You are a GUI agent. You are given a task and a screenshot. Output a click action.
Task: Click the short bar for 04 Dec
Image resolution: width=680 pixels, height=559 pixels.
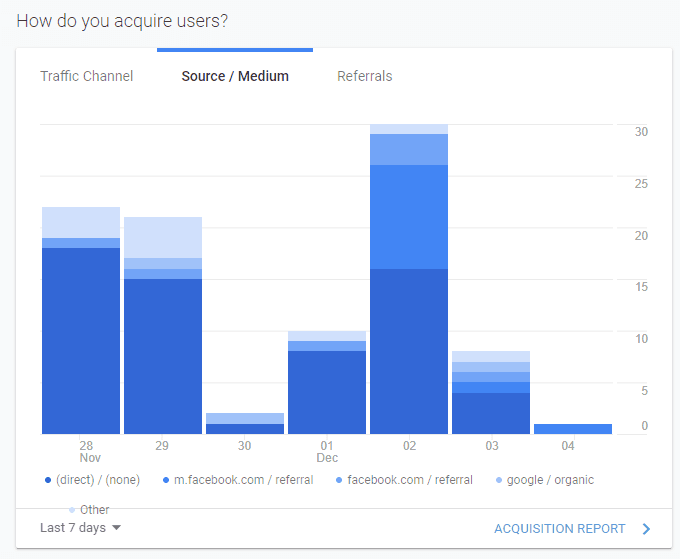(x=573, y=429)
